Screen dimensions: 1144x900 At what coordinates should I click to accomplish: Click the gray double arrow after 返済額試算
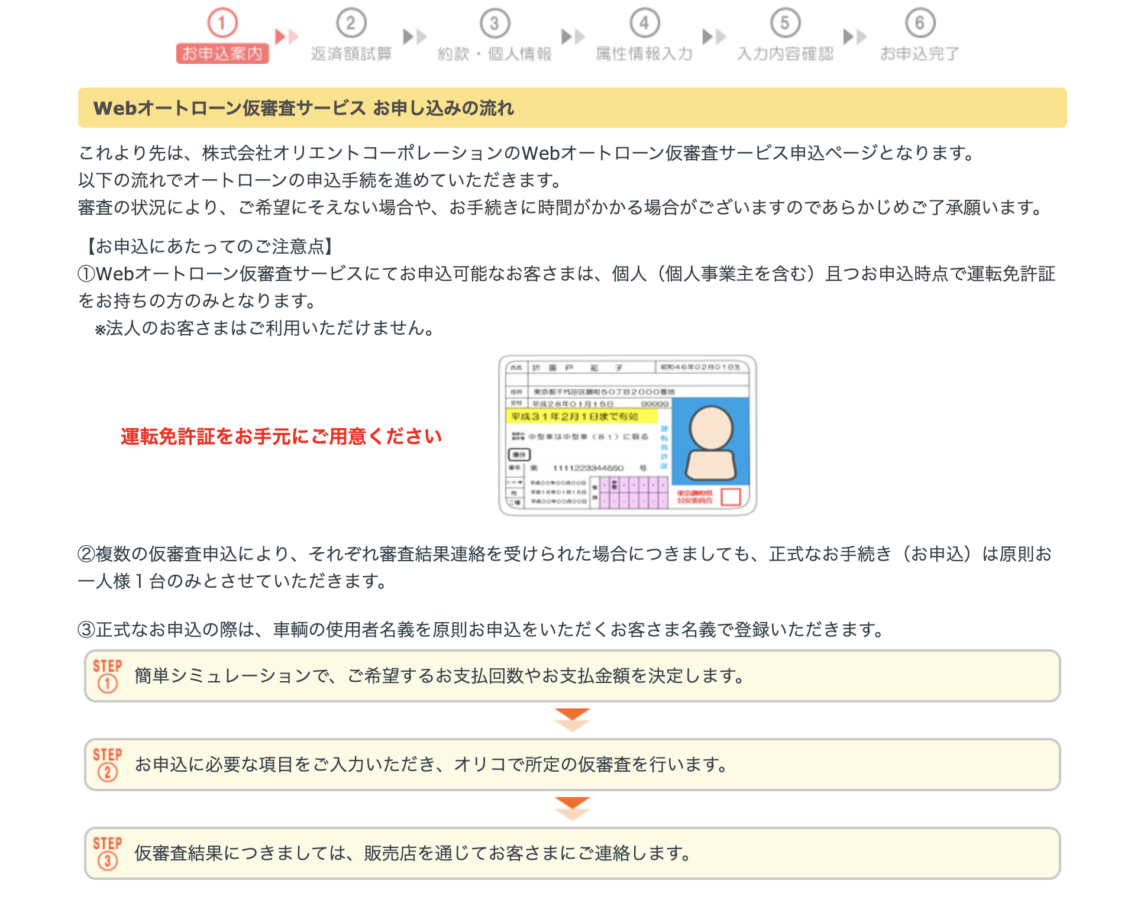pos(415,36)
